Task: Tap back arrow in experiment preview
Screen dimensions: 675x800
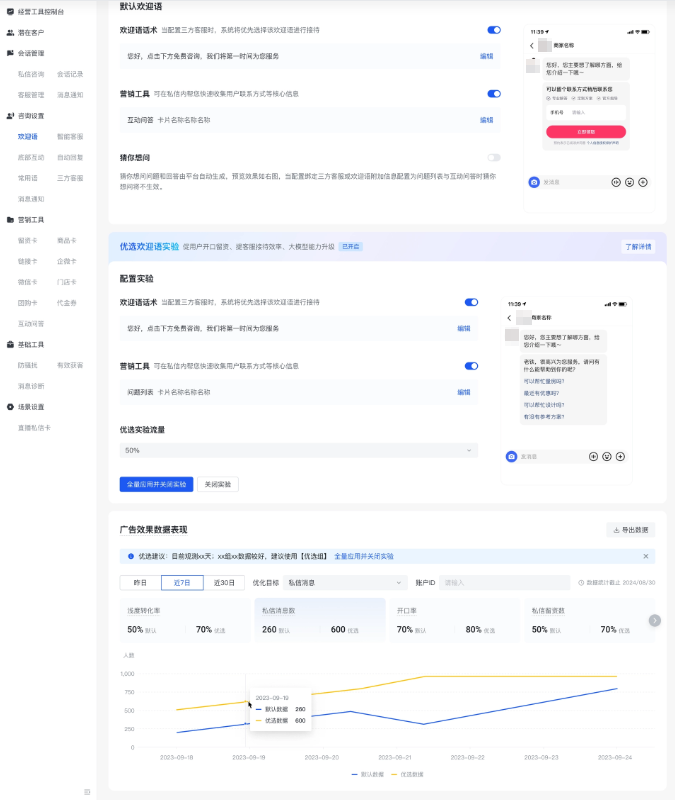Action: click(x=509, y=318)
